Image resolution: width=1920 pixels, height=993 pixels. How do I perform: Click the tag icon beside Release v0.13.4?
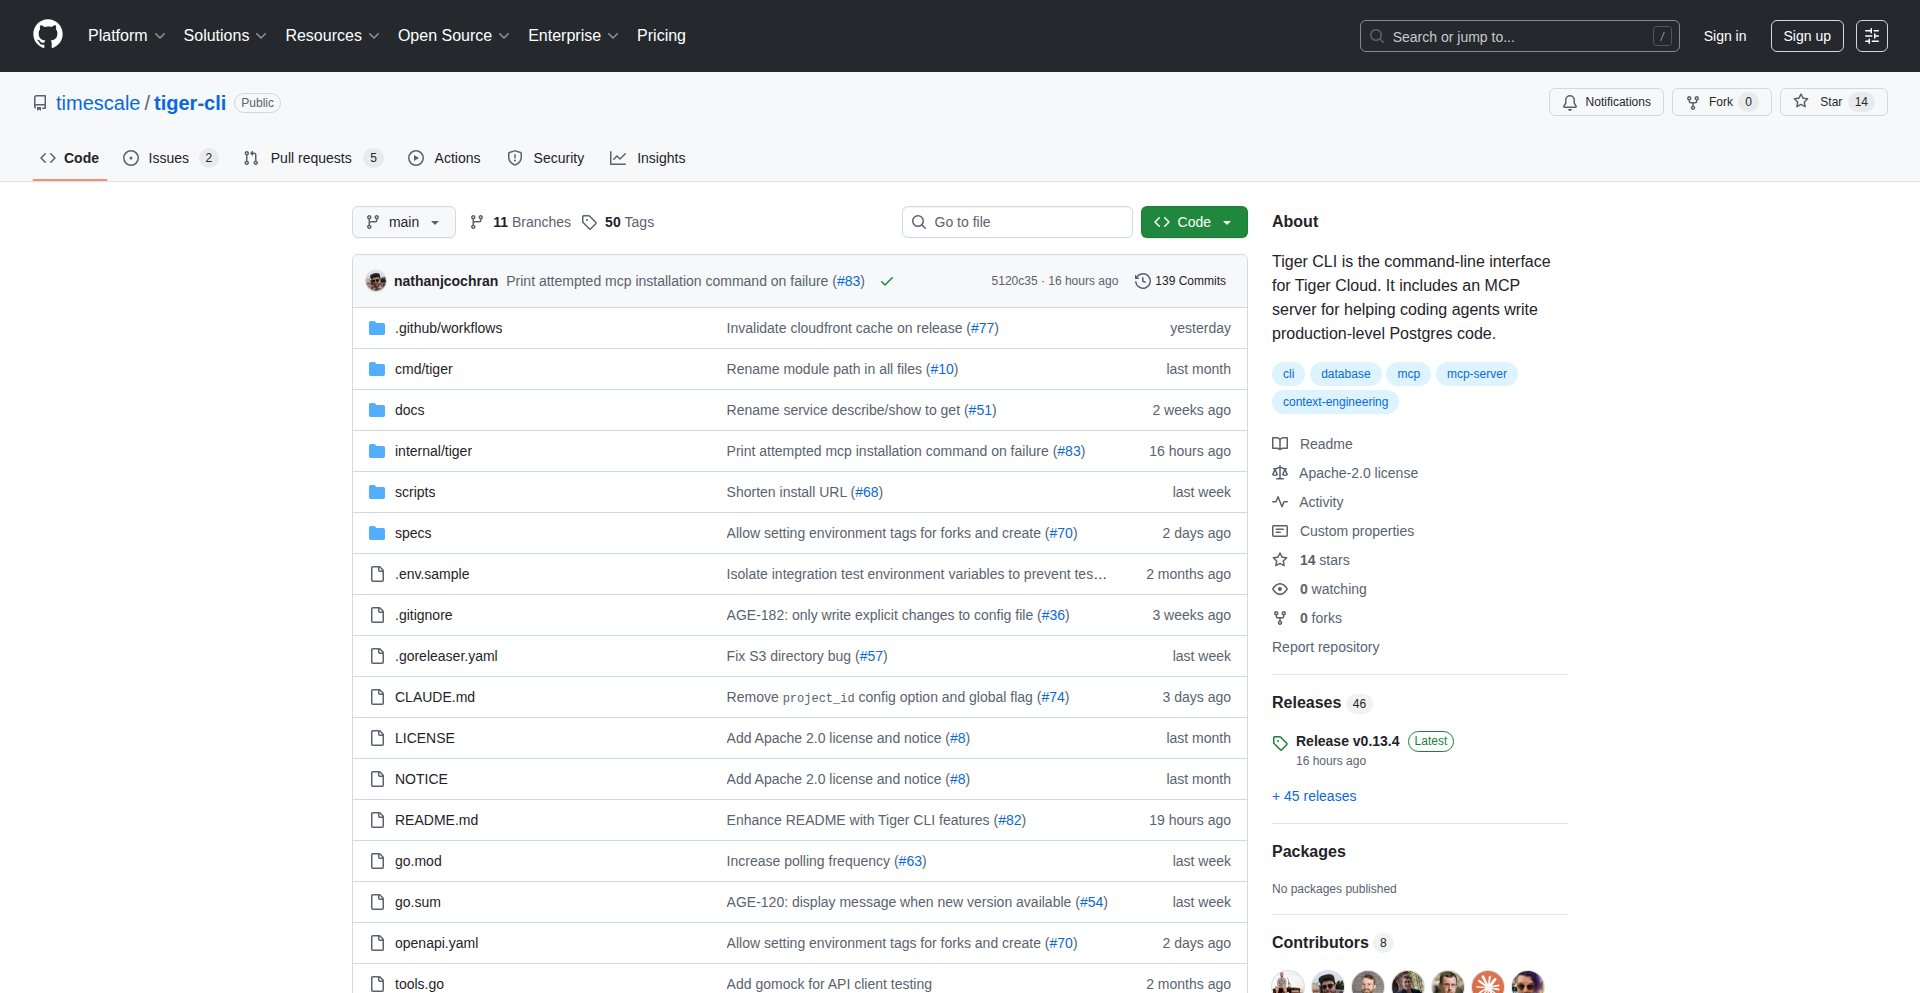(1280, 743)
